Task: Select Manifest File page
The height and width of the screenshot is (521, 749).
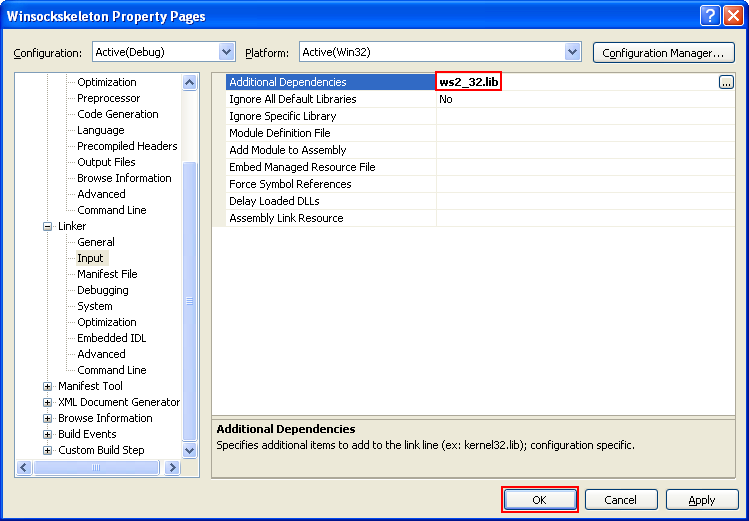Action: (107, 274)
